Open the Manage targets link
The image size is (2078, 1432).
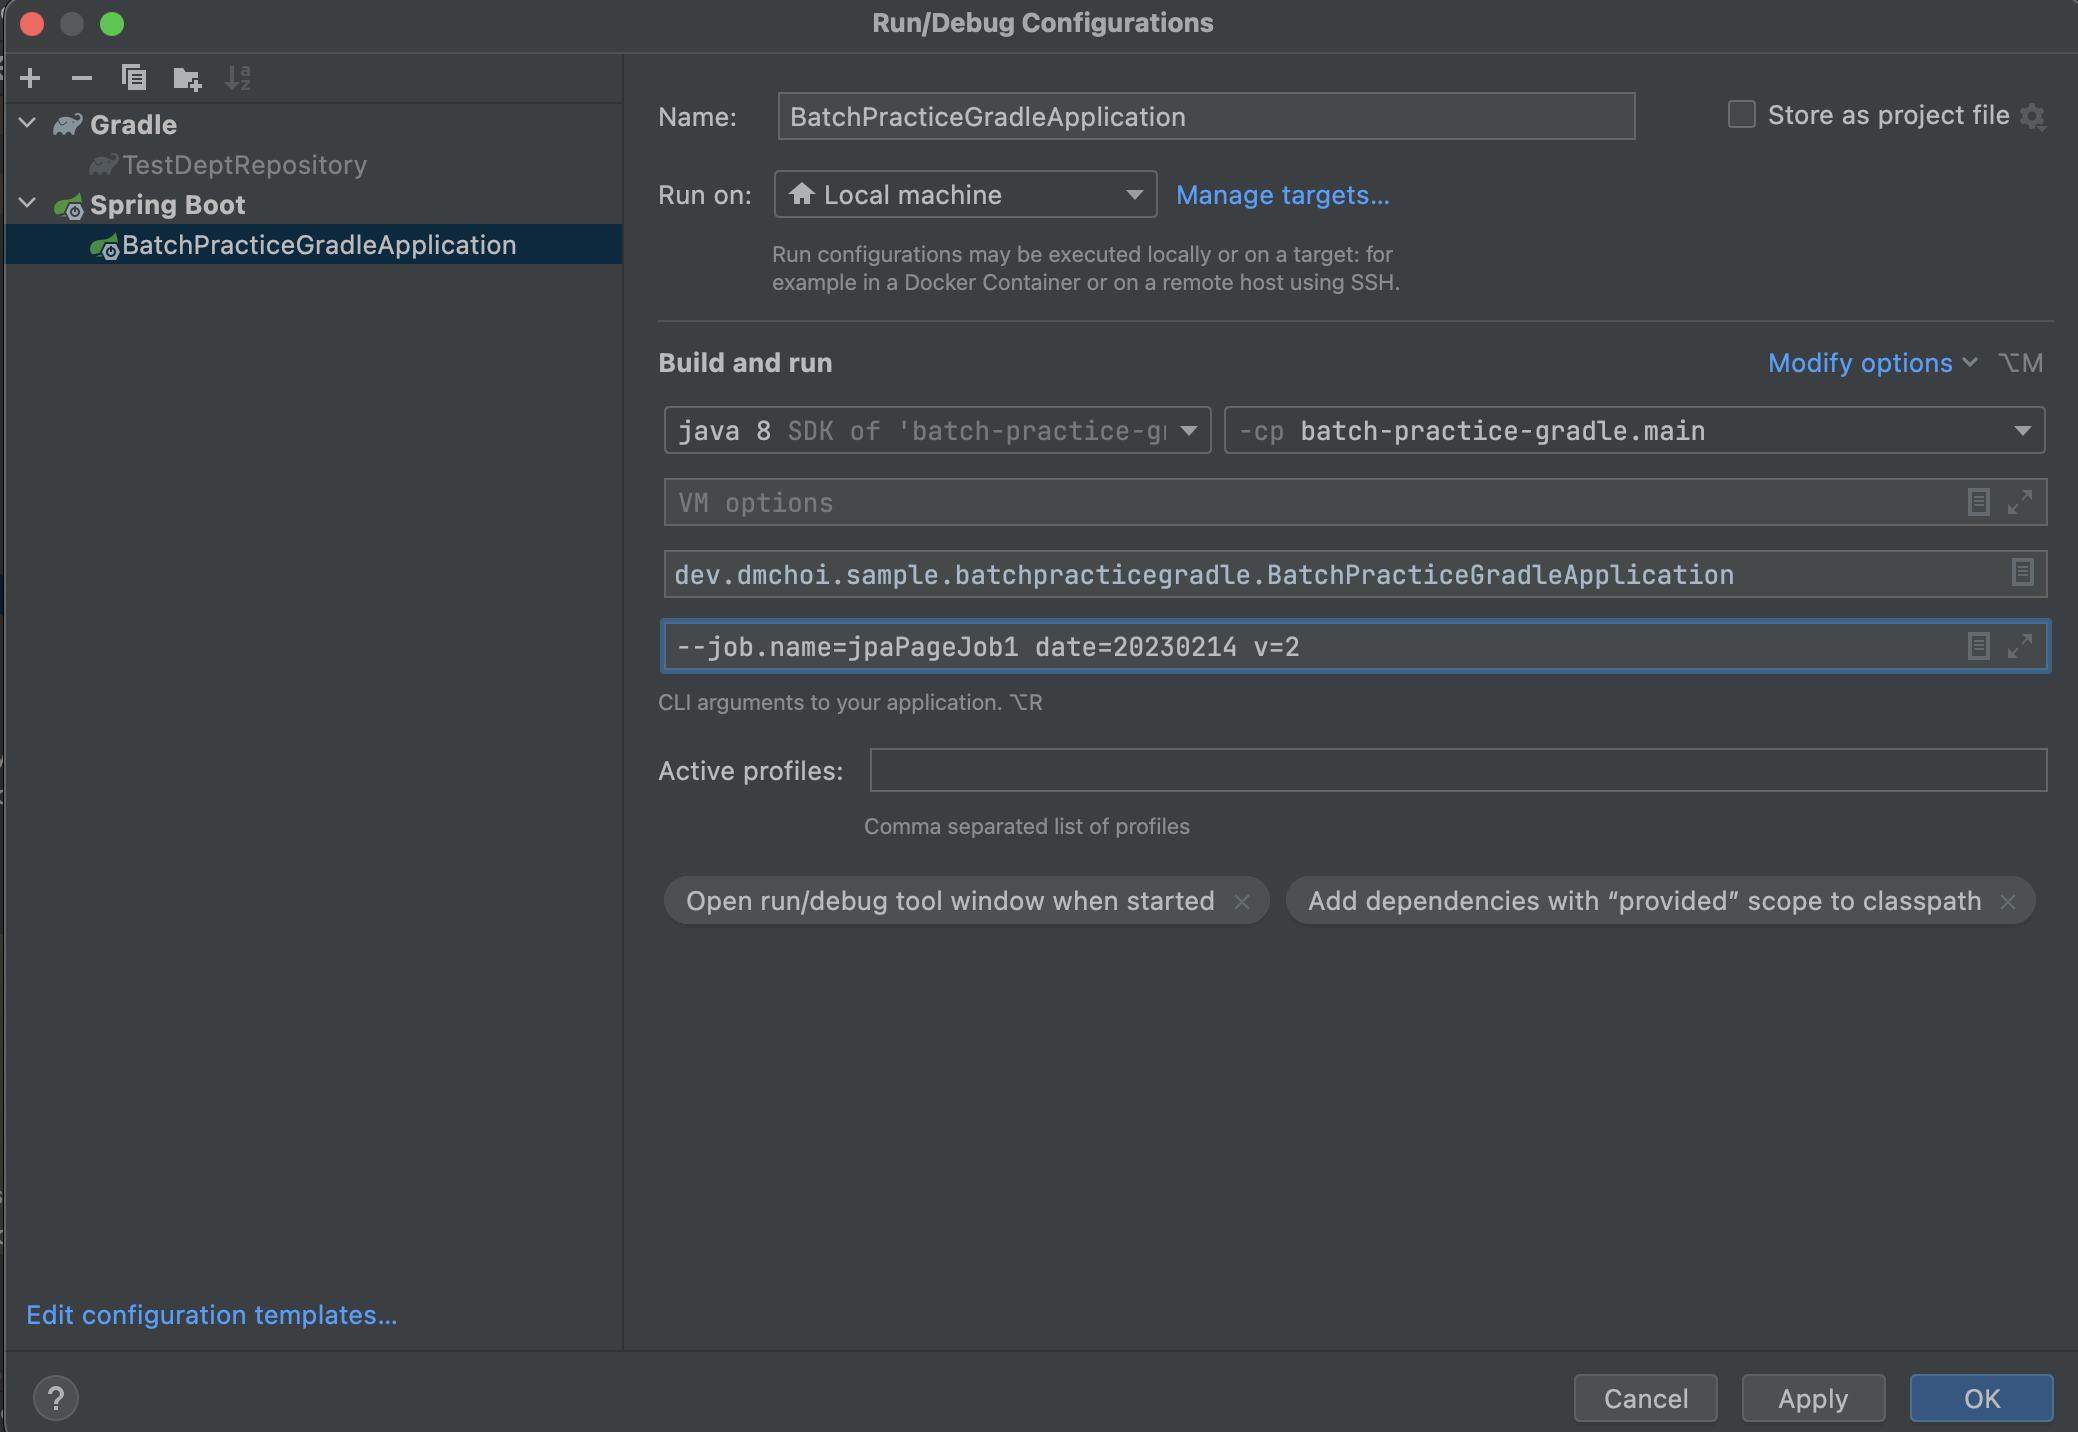coord(1282,195)
